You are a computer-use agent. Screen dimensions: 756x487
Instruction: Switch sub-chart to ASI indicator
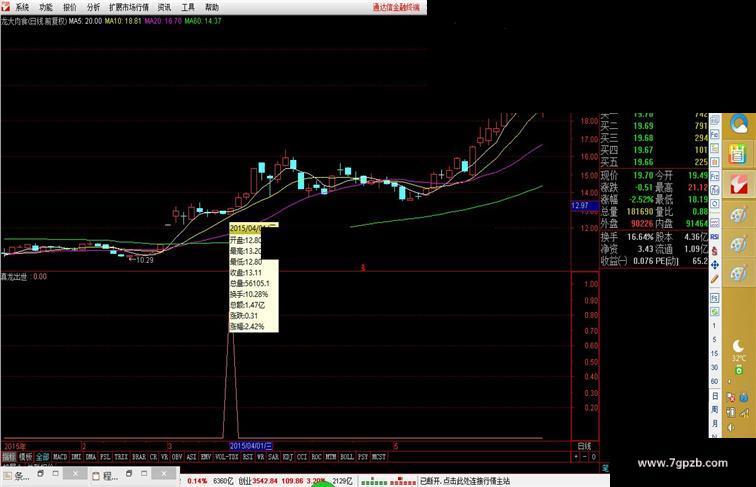pyautogui.click(x=191, y=457)
